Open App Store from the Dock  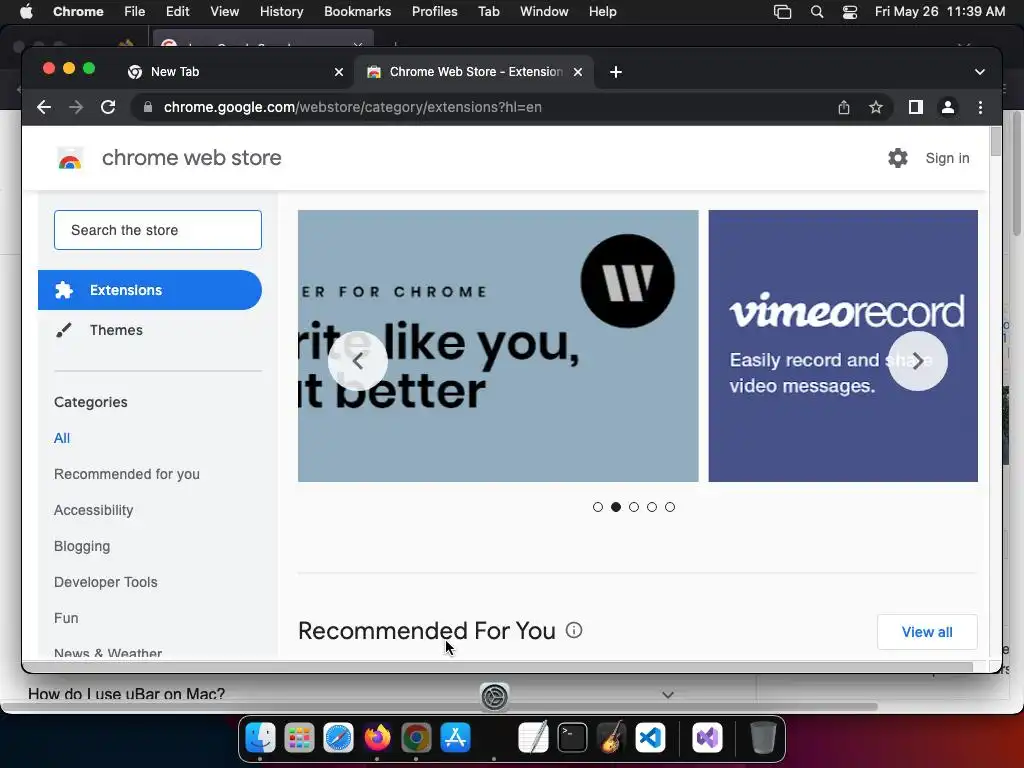pos(455,738)
